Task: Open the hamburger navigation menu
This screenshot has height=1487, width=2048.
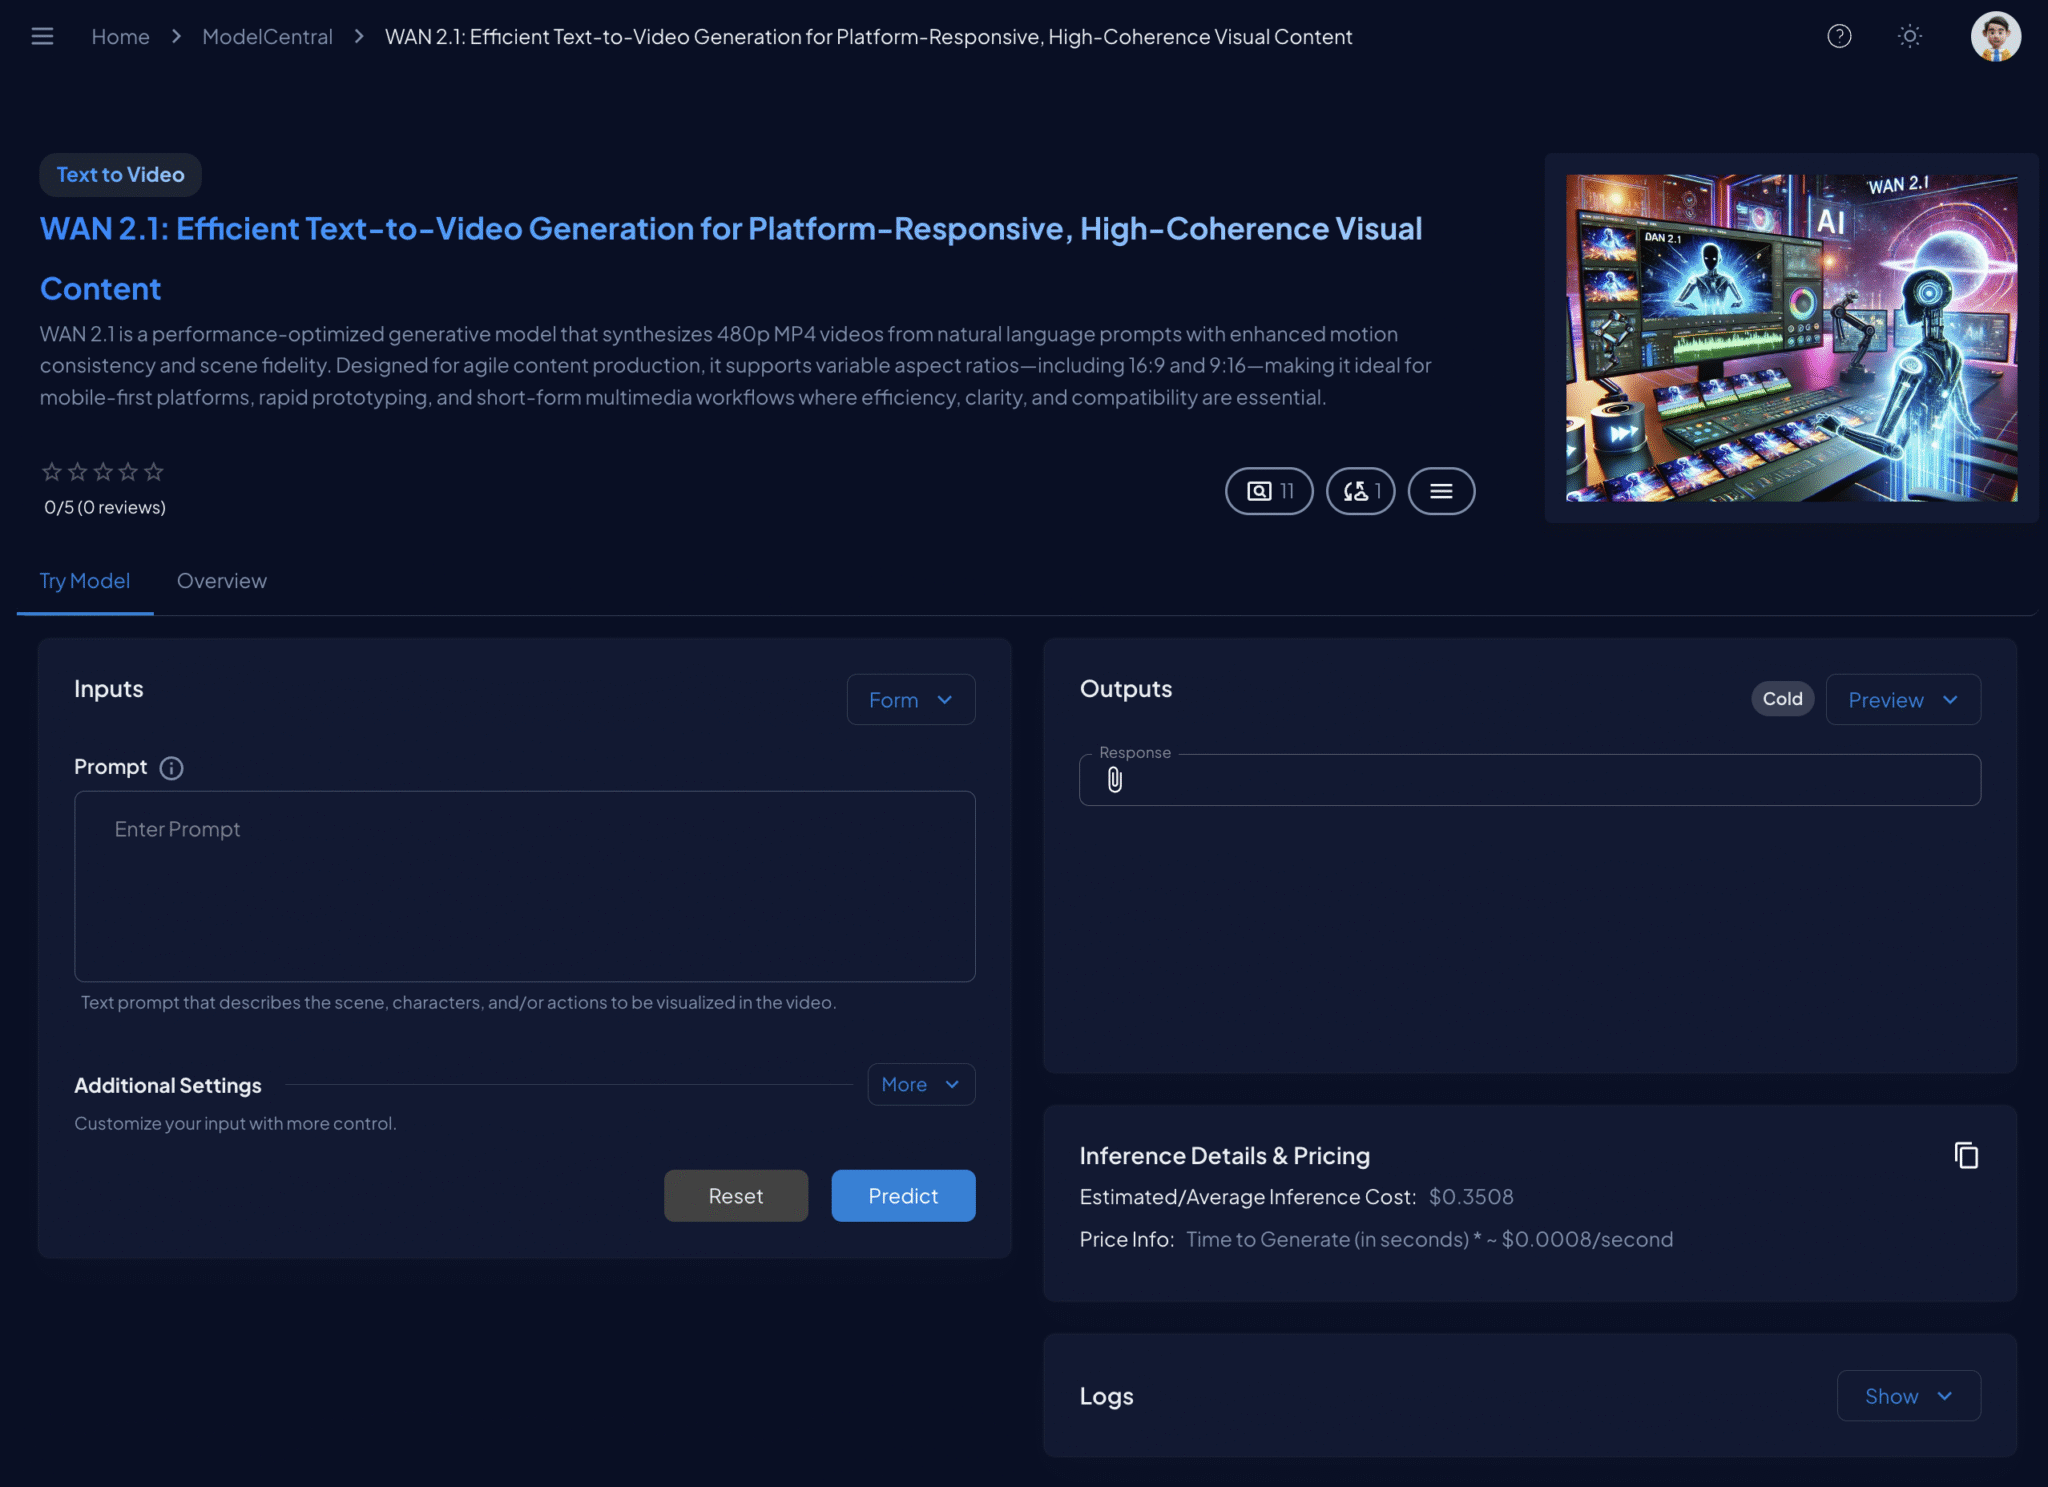Action: [43, 36]
